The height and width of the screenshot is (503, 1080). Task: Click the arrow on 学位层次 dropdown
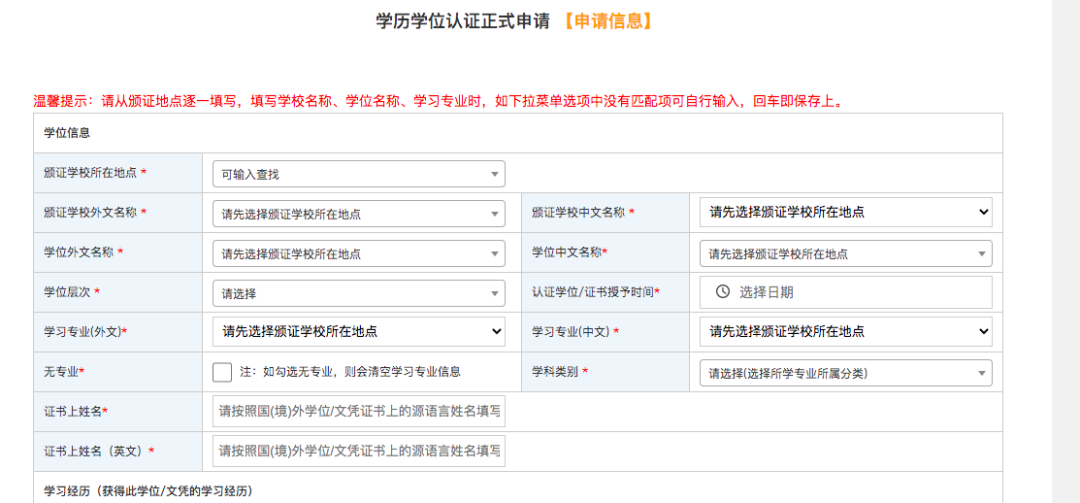(x=494, y=294)
